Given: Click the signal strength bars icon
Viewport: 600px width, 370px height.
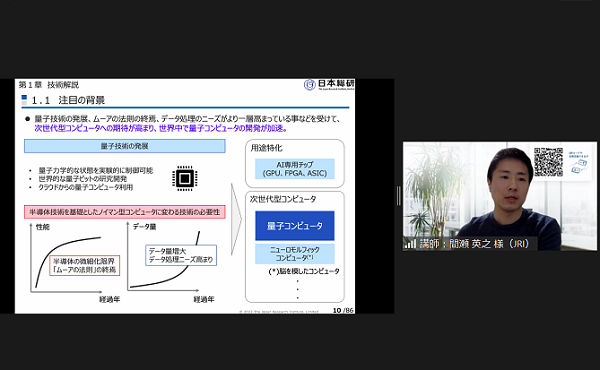Looking at the screenshot, I should click(411, 244).
